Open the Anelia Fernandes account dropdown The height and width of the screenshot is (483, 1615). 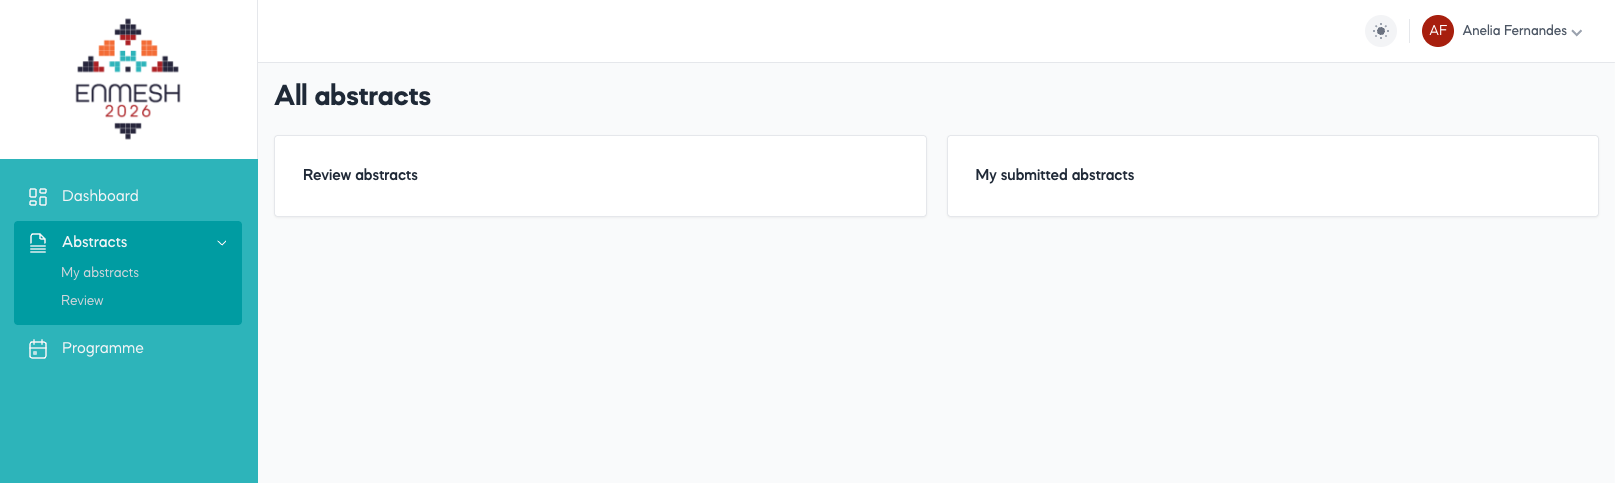click(1514, 31)
